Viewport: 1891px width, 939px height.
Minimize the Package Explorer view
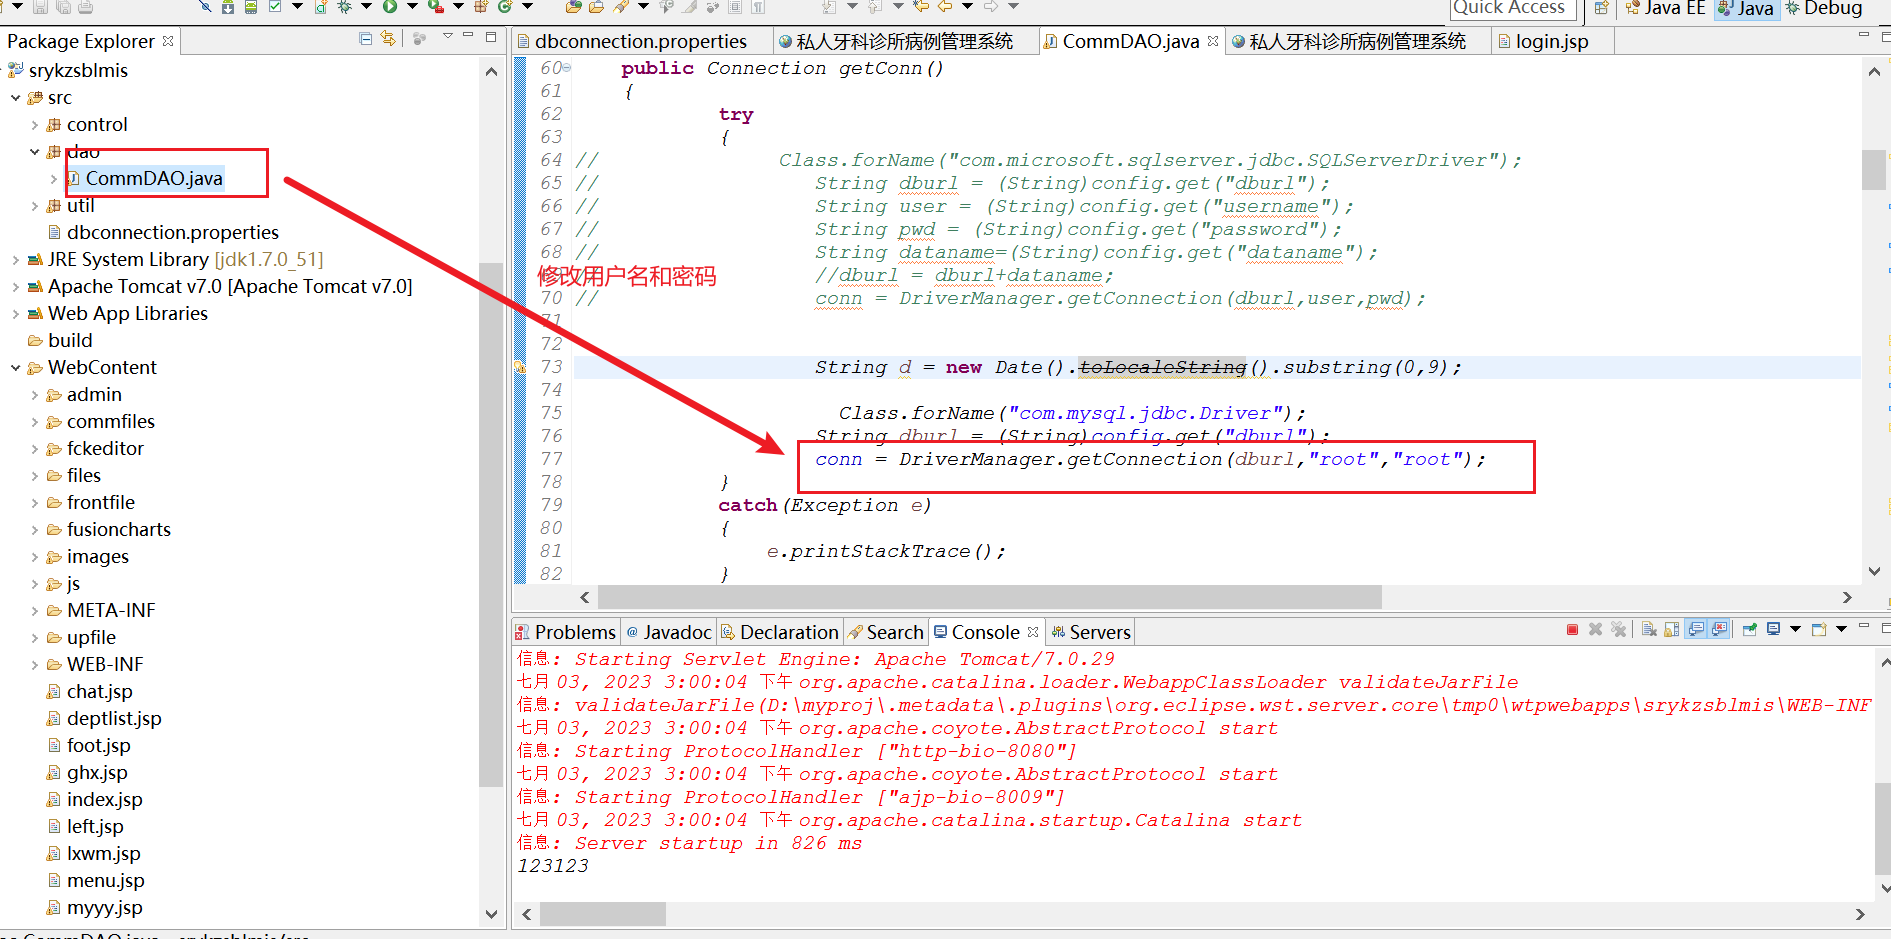(x=467, y=35)
